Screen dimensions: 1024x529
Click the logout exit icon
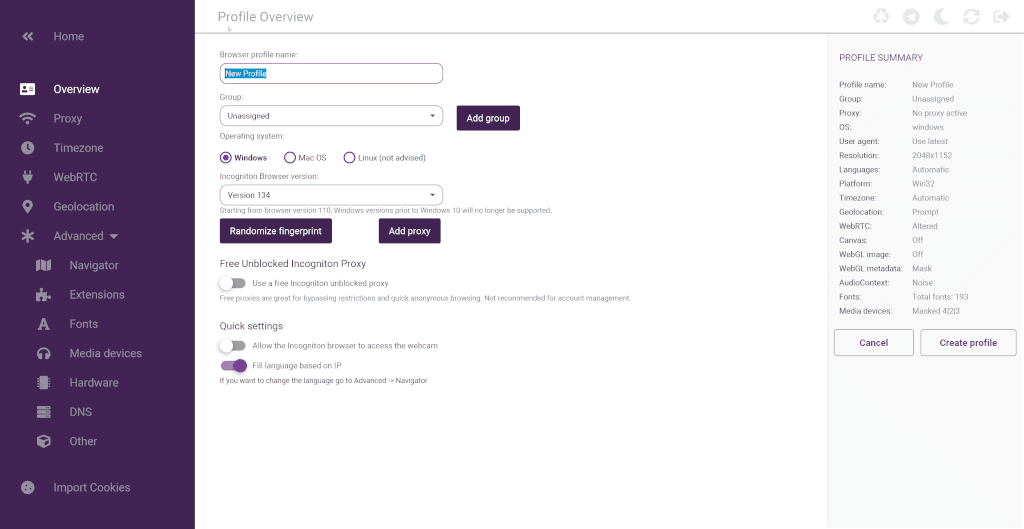(x=1000, y=16)
